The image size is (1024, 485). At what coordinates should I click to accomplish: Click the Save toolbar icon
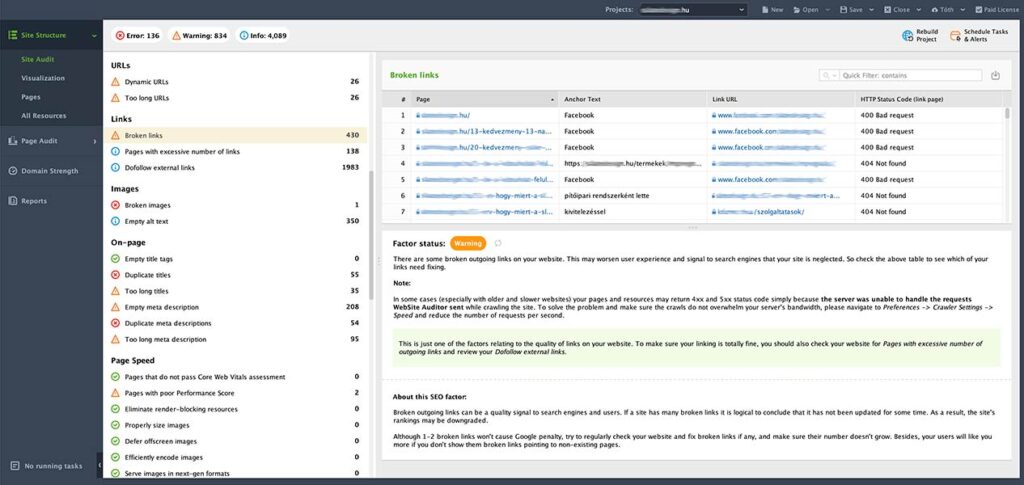pyautogui.click(x=843, y=10)
